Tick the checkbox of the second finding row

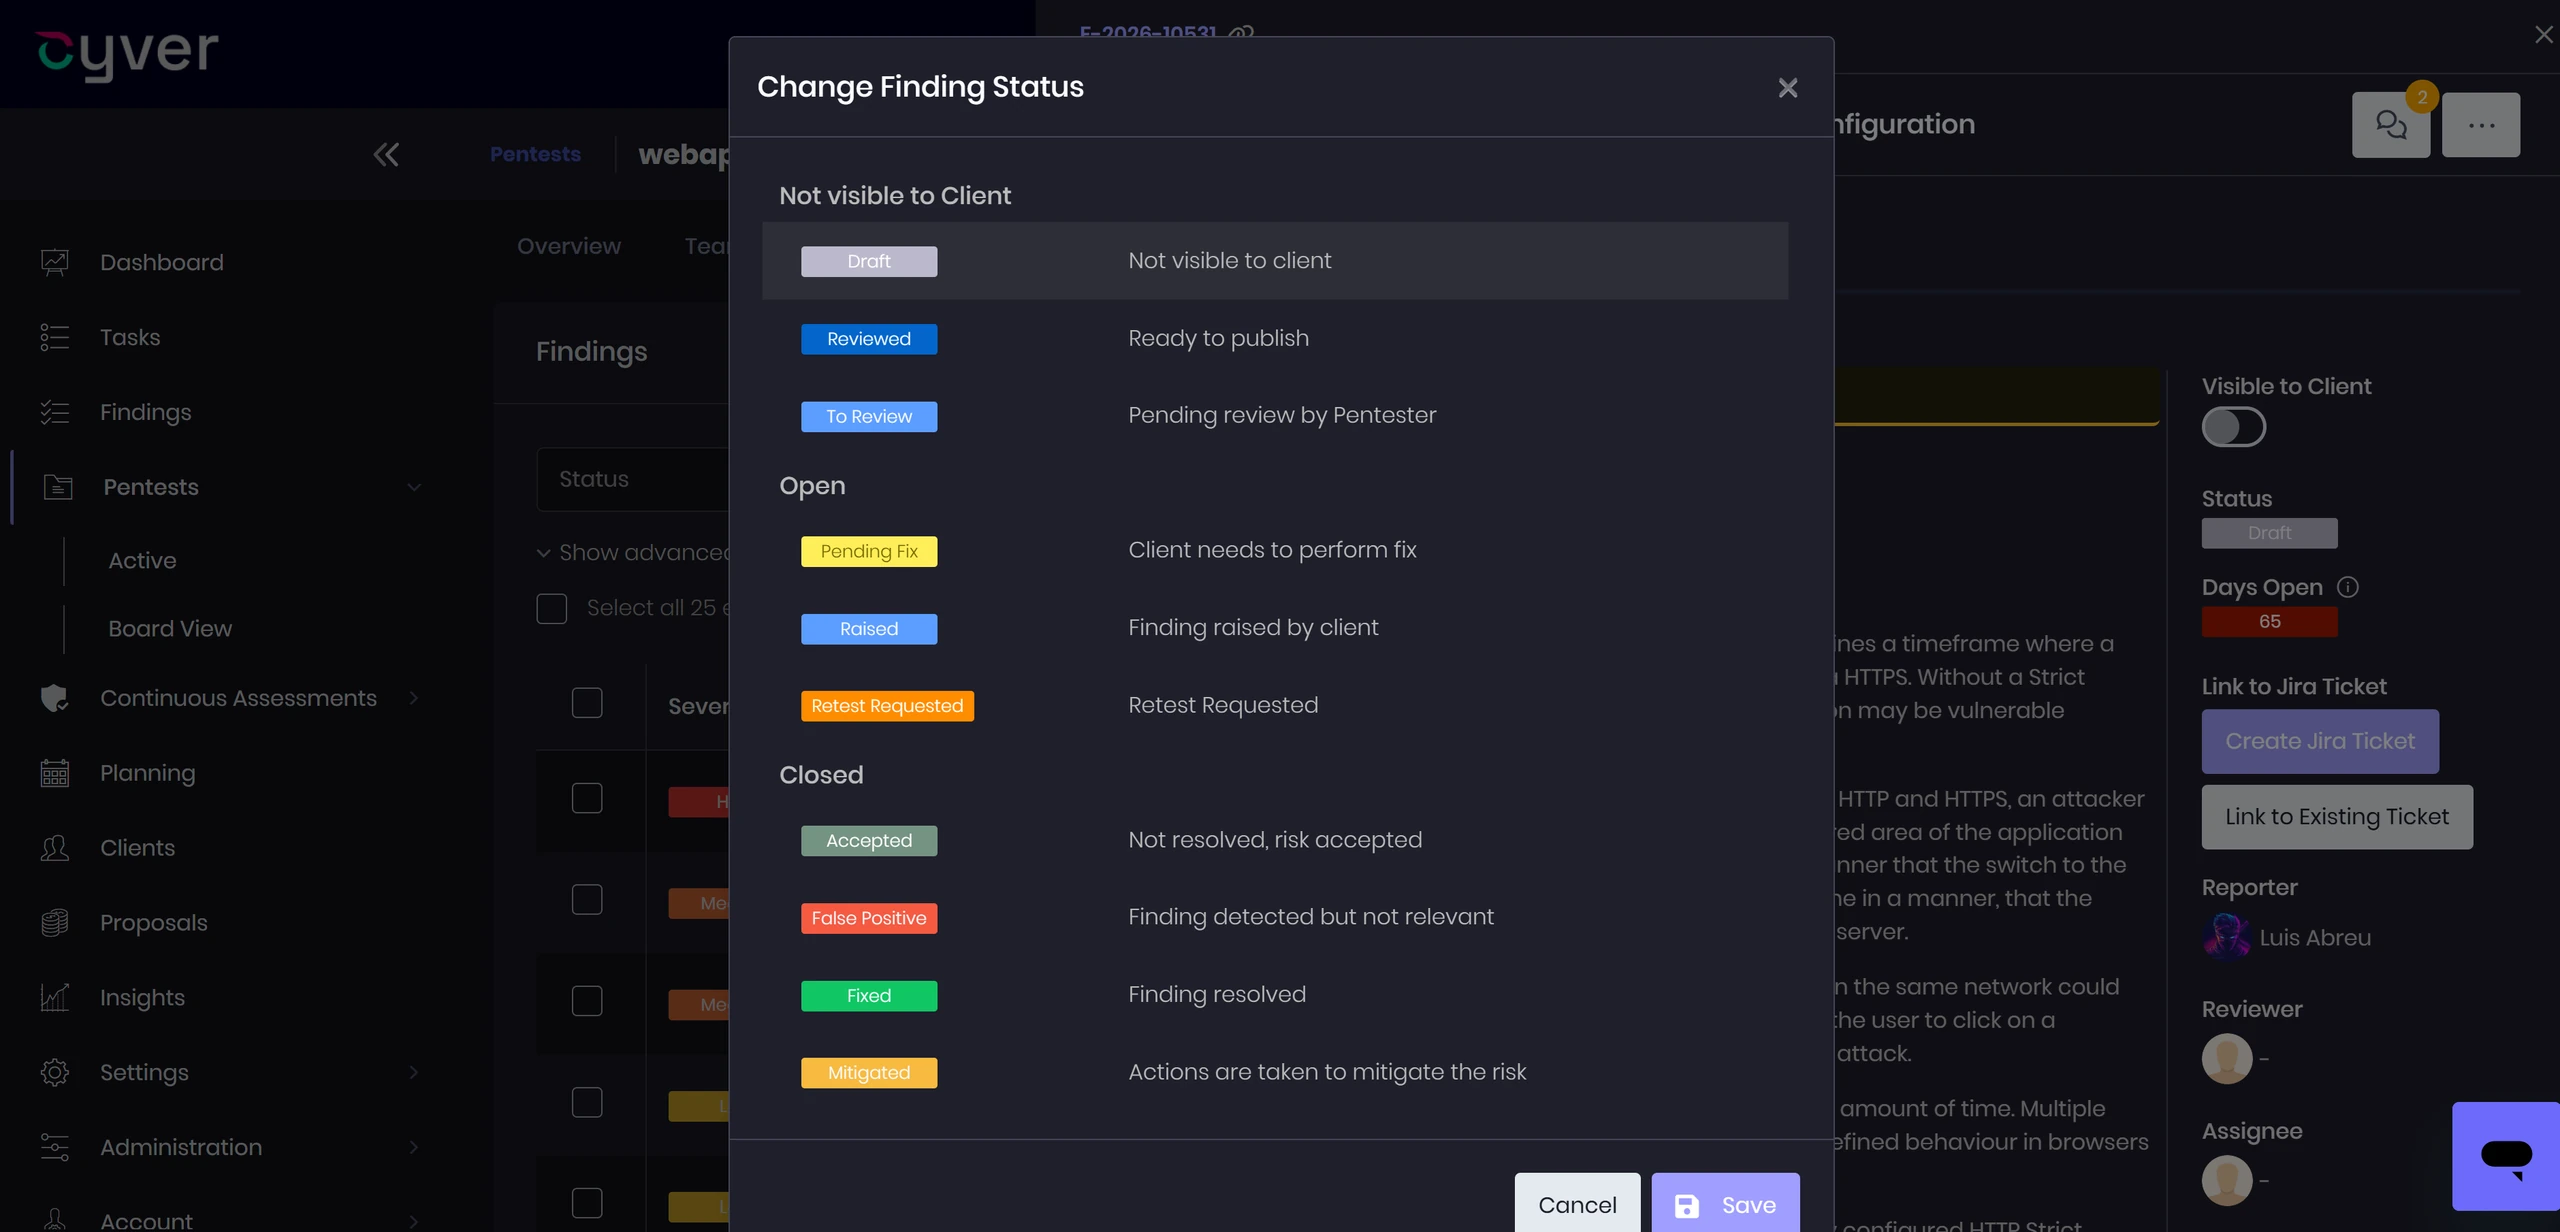(587, 900)
